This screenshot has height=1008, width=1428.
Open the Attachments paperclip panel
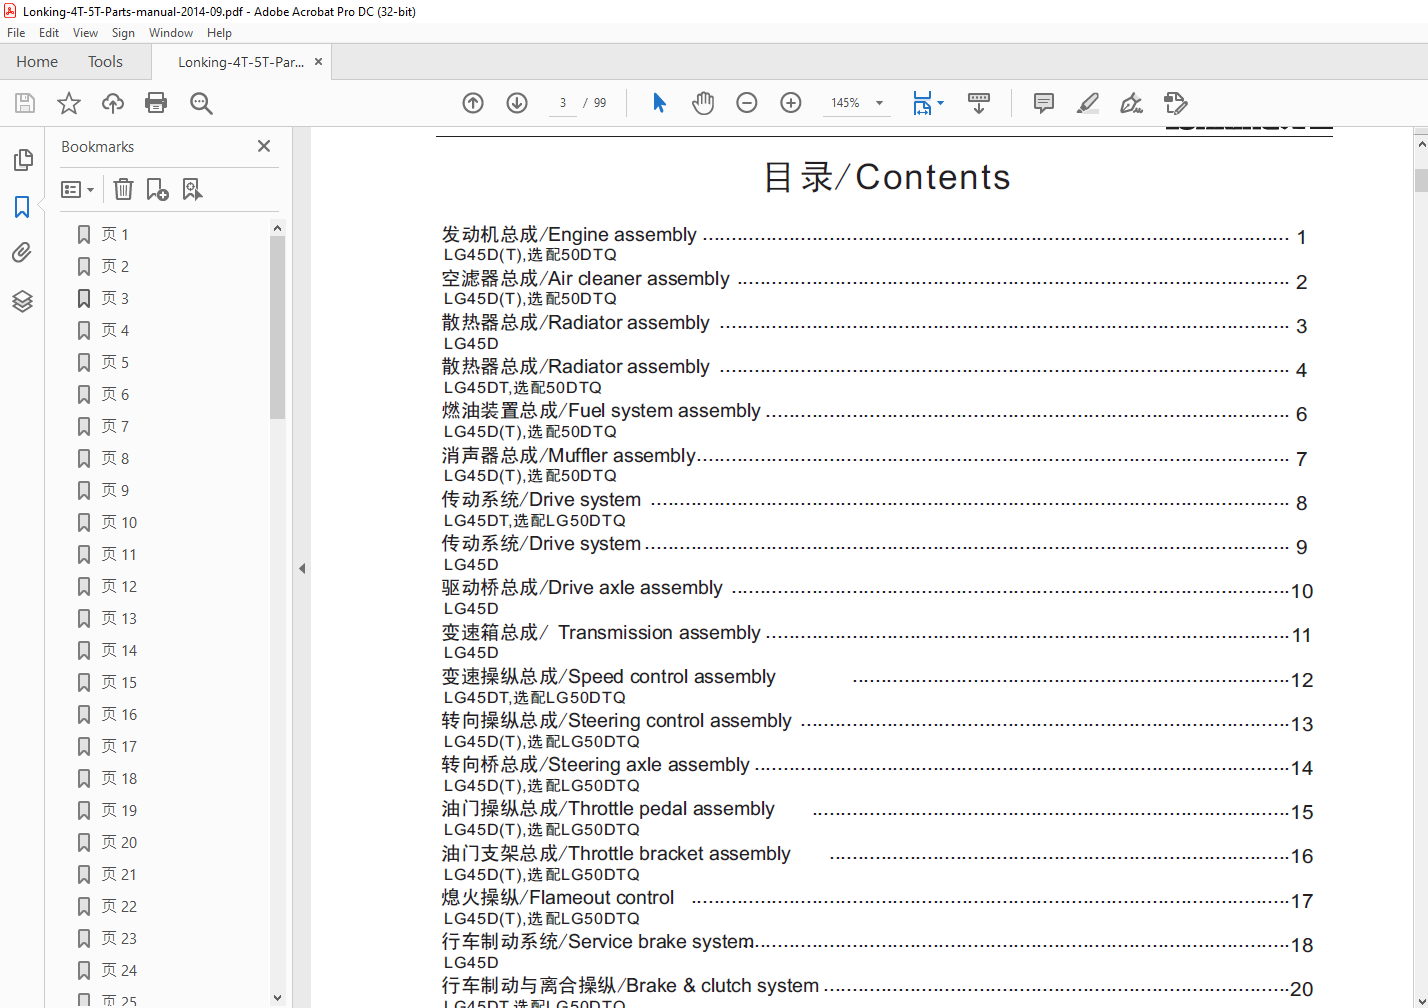(22, 253)
